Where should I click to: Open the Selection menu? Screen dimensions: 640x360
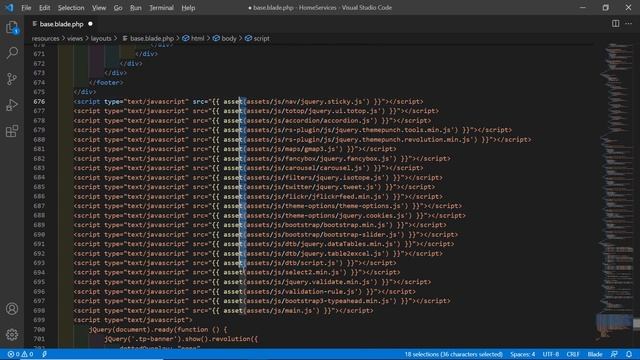coord(71,8)
